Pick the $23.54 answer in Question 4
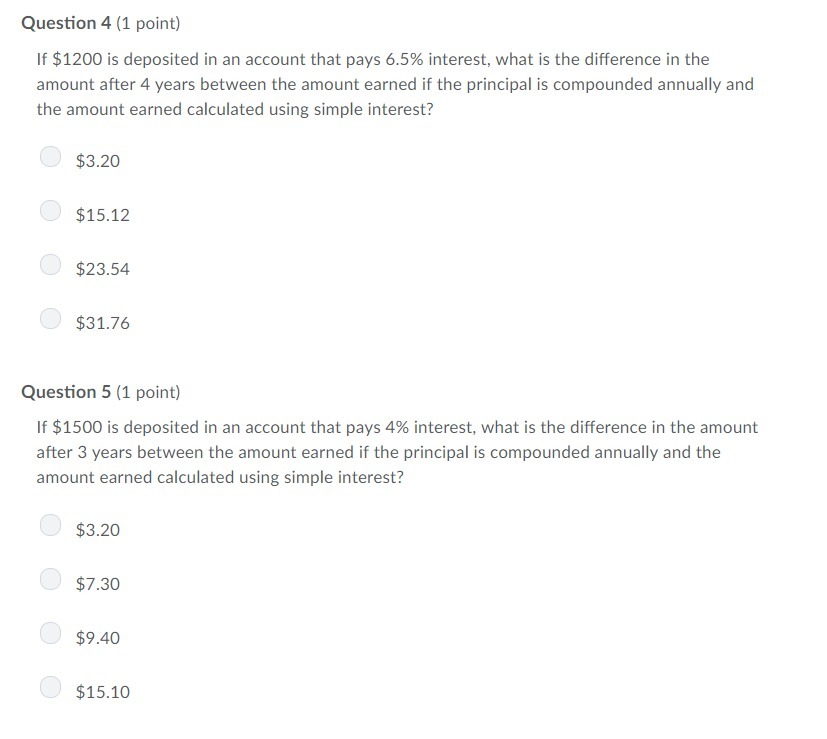 51,265
